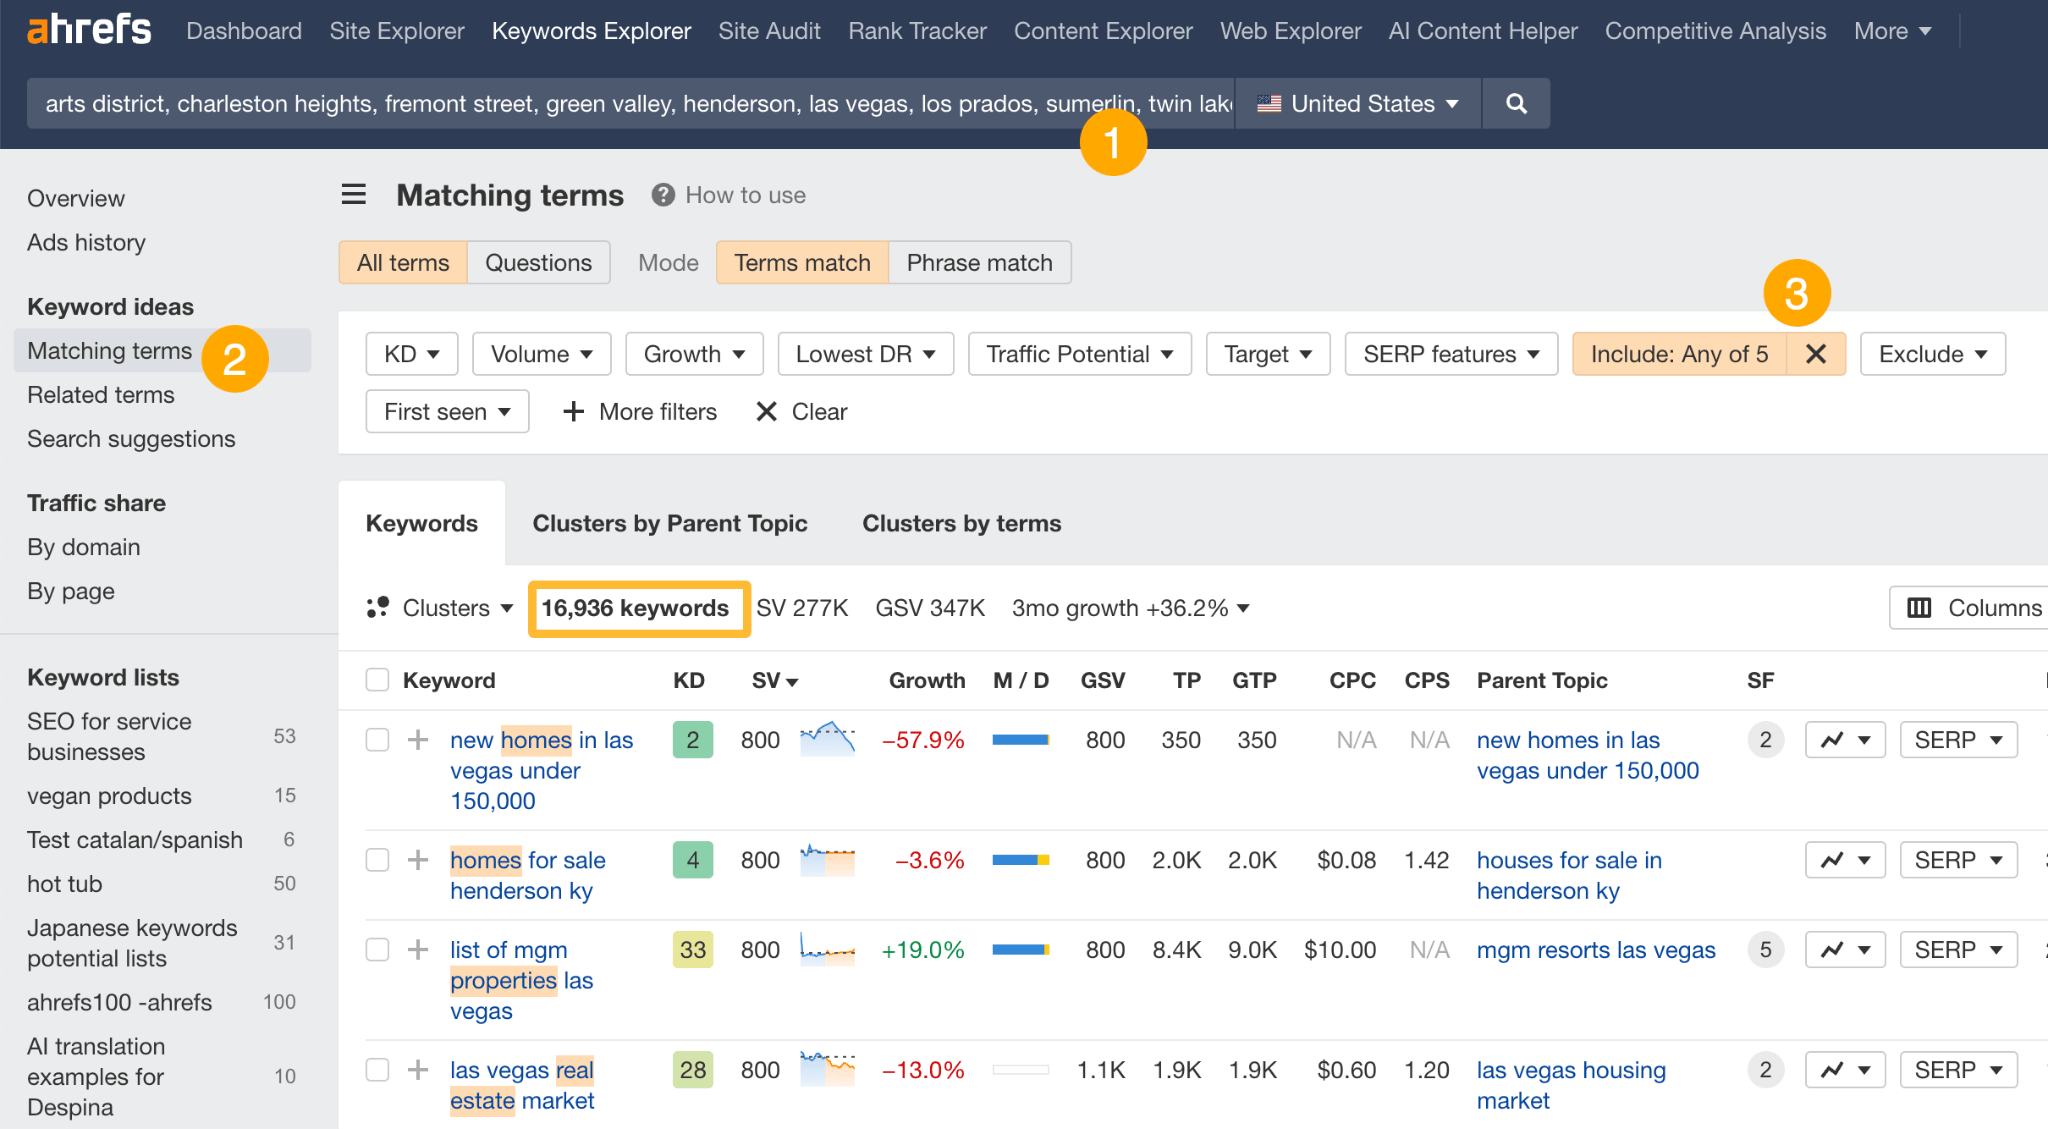
Task: Expand the Lowest DR dropdown filter
Action: pos(862,355)
